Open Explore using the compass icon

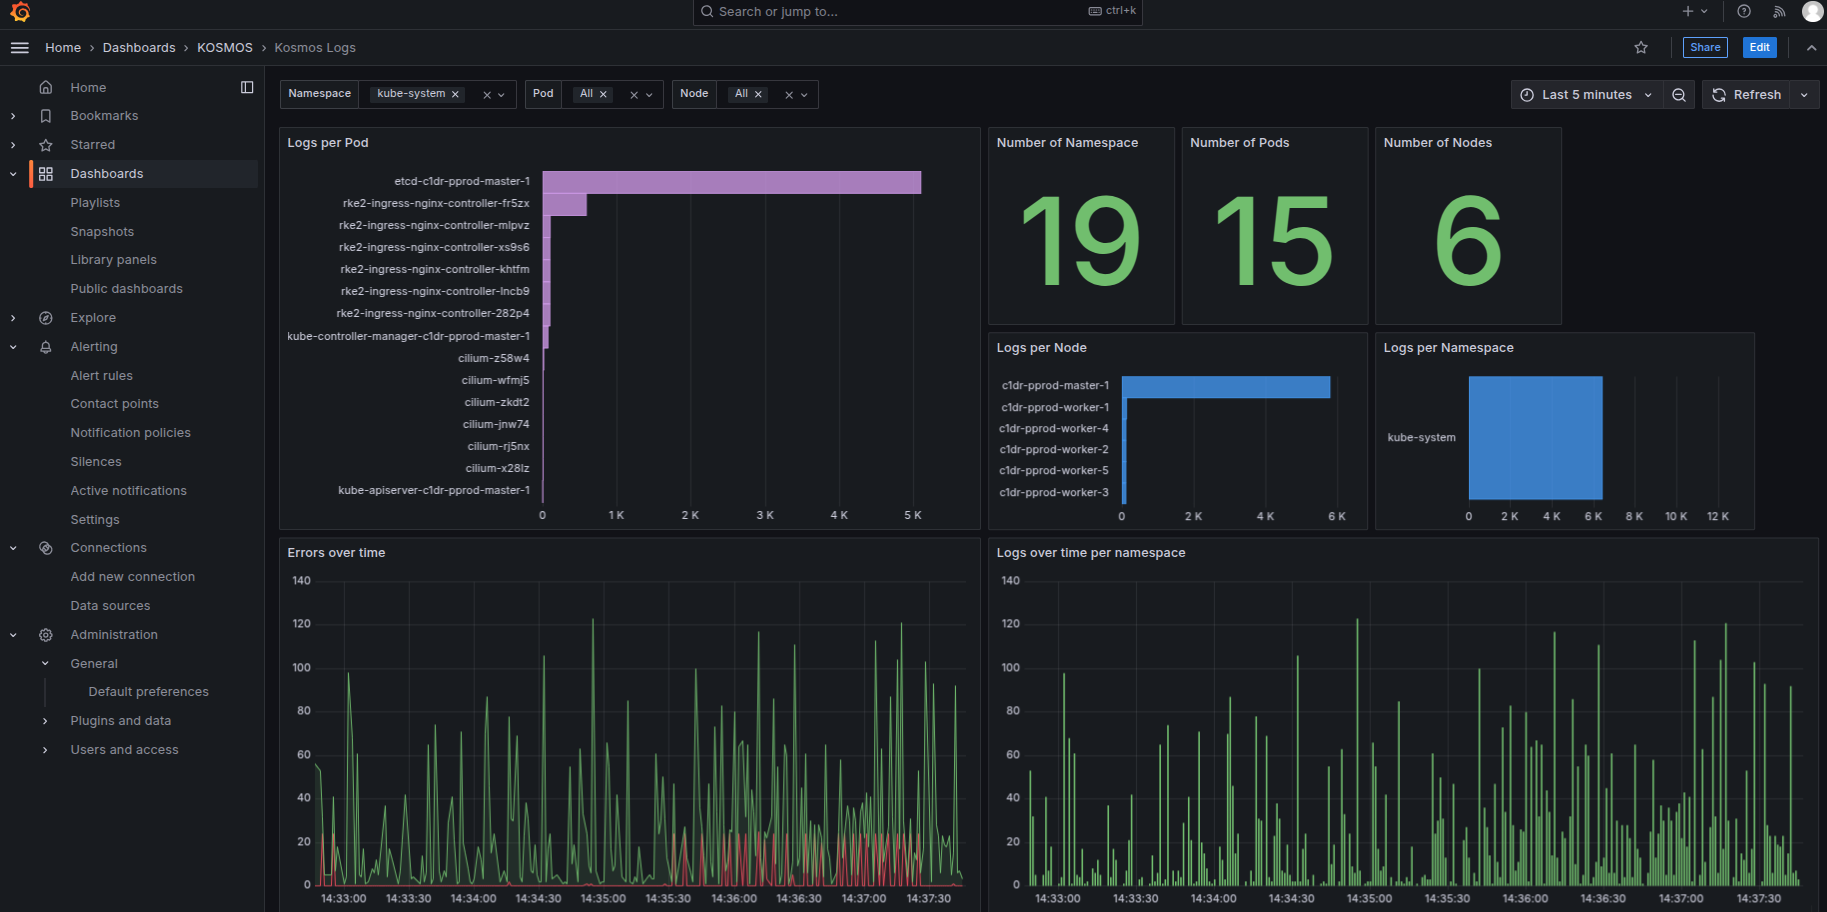click(46, 317)
